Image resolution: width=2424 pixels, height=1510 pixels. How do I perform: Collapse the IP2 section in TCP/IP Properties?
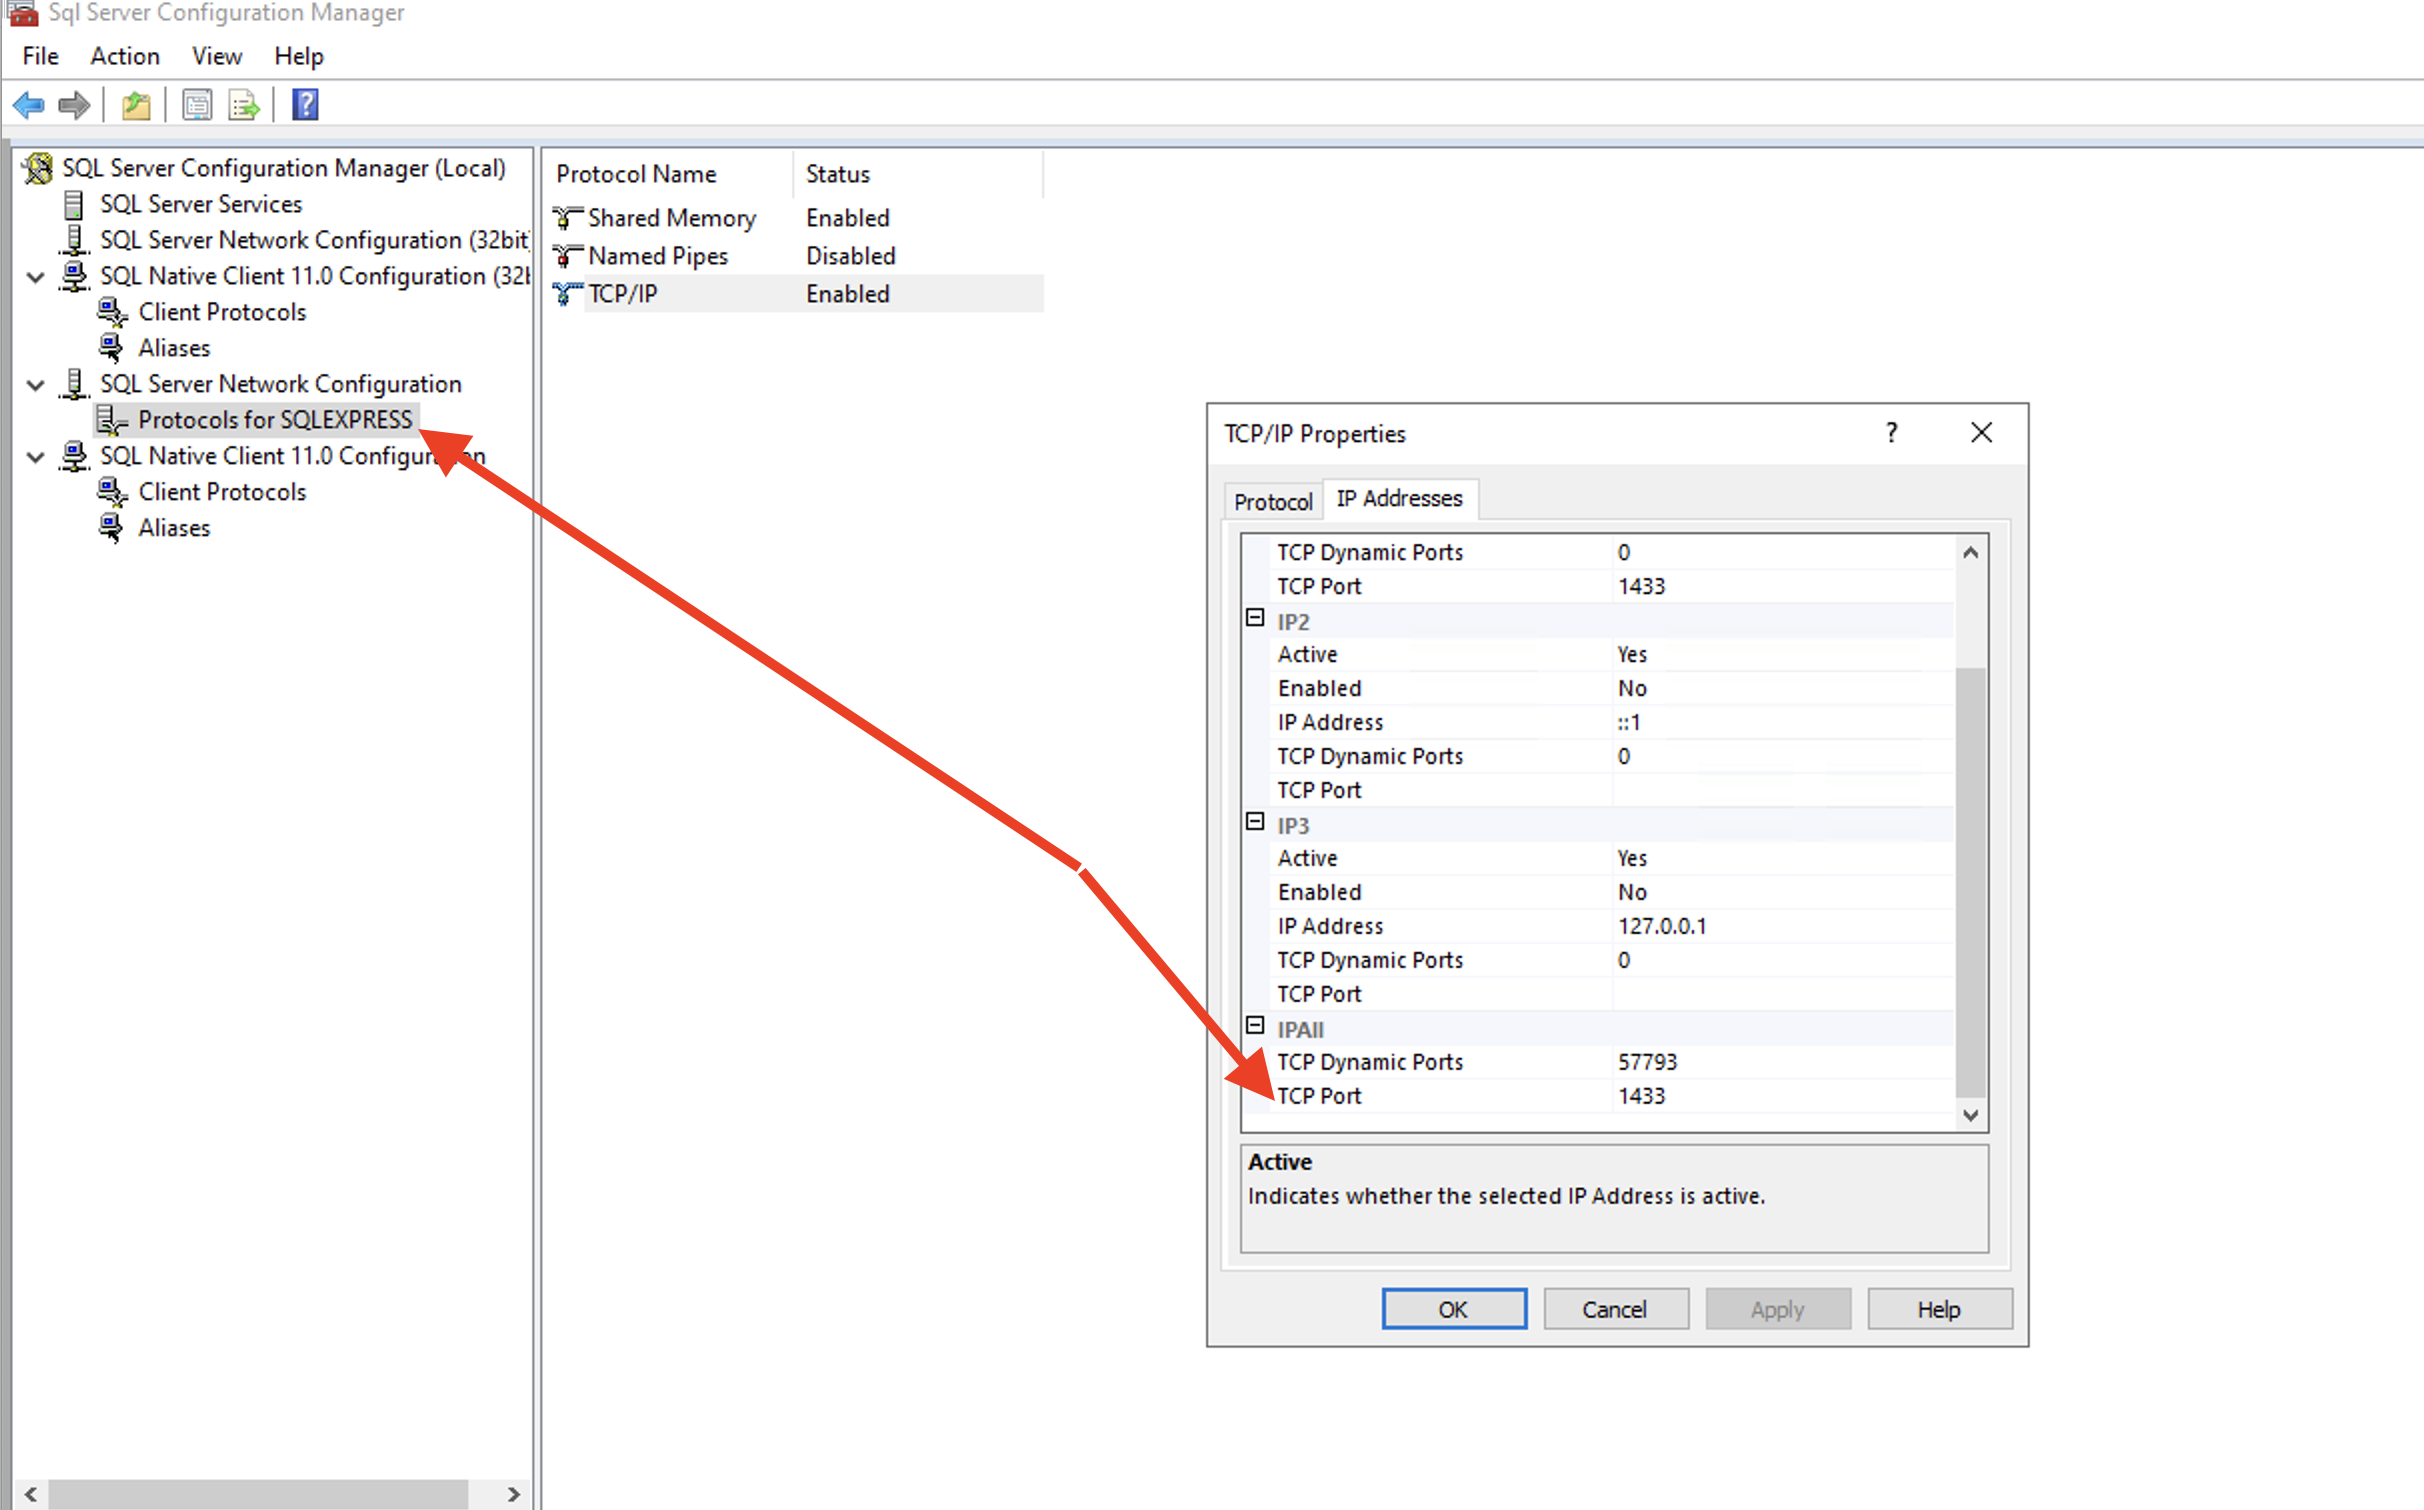(x=1255, y=618)
